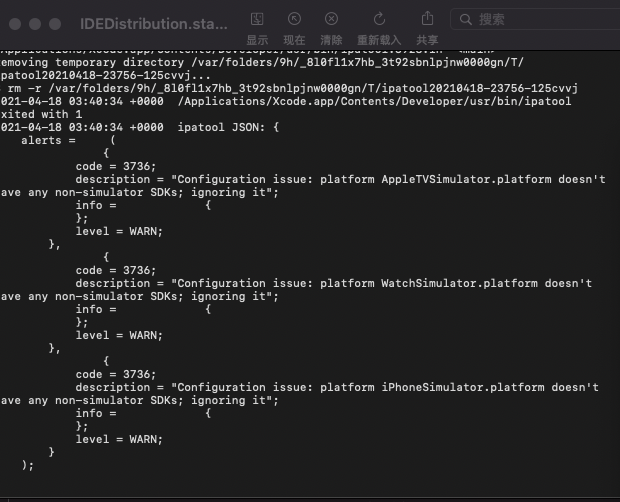Image resolution: width=620 pixels, height=502 pixels.
Task: Click 'patool20210418-23756-125cvvj...' line
Action: point(106,75)
